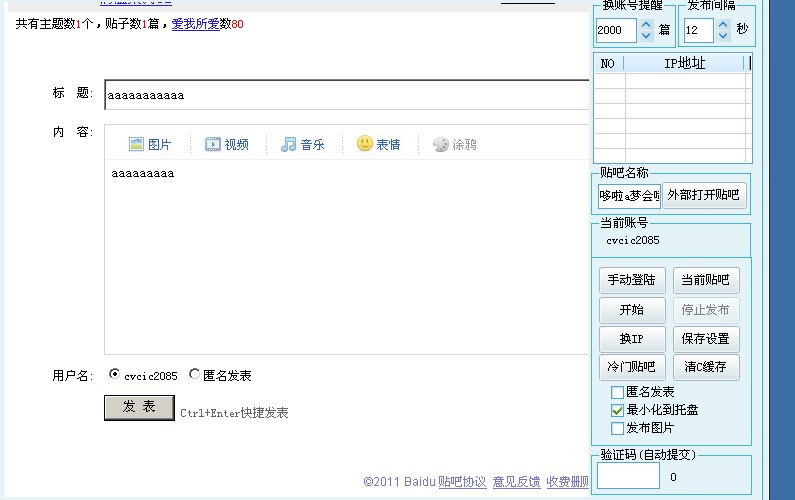
Task: Add music via 音乐 icon
Action: point(303,145)
